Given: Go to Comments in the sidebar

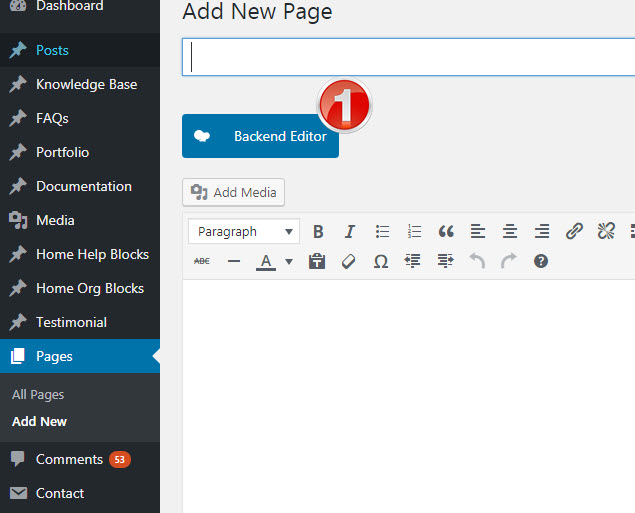Looking at the screenshot, I should click(x=69, y=459).
